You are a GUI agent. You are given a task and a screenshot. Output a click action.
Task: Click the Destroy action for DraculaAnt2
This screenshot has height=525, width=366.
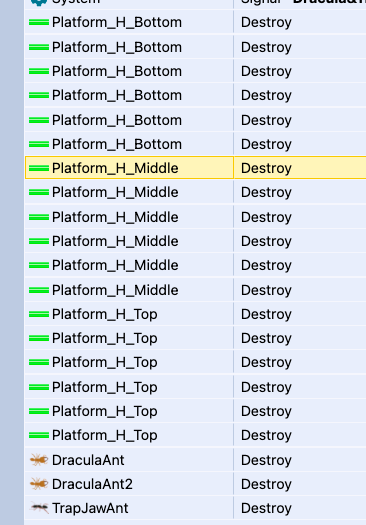point(266,484)
